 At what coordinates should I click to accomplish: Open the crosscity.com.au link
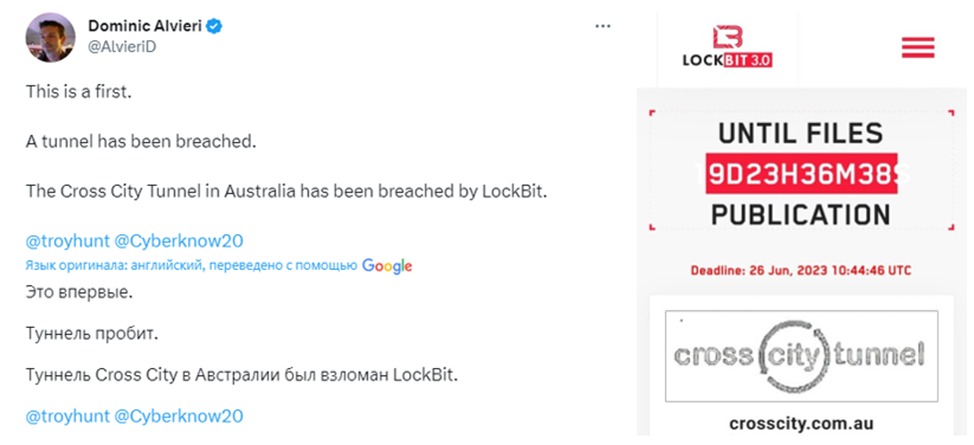click(800, 423)
